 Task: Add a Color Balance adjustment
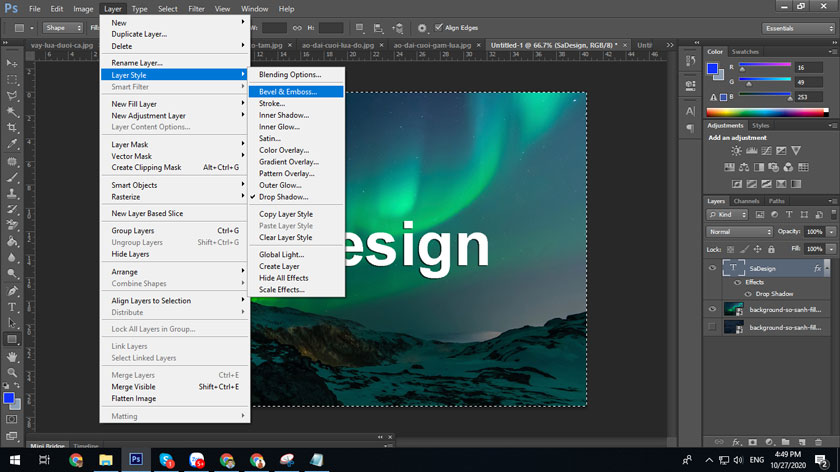744,167
